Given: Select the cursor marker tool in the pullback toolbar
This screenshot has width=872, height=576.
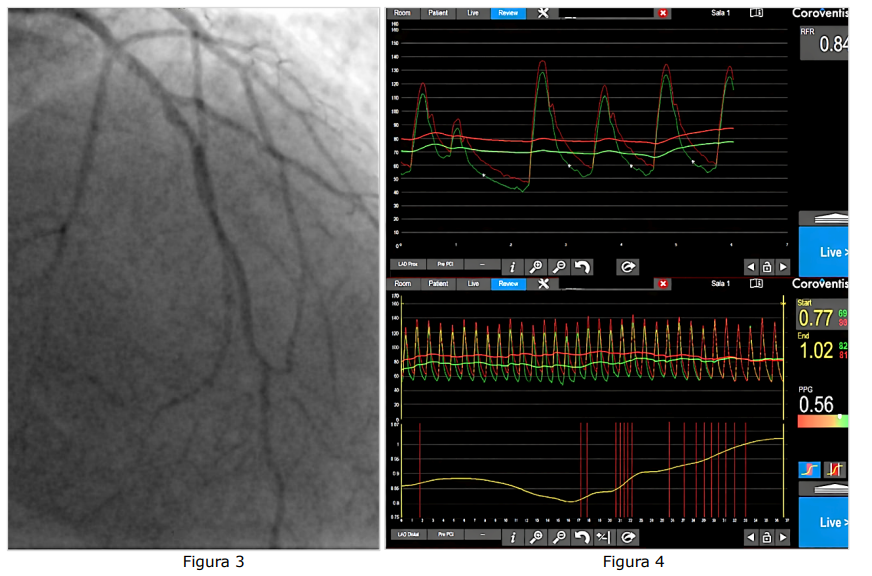Looking at the screenshot, I should tap(605, 537).
